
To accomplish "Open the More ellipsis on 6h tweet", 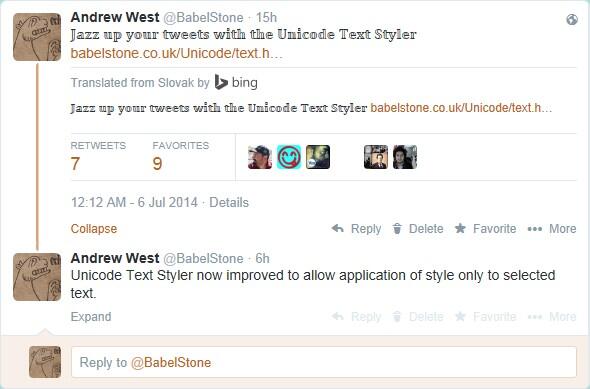I will 535,317.
